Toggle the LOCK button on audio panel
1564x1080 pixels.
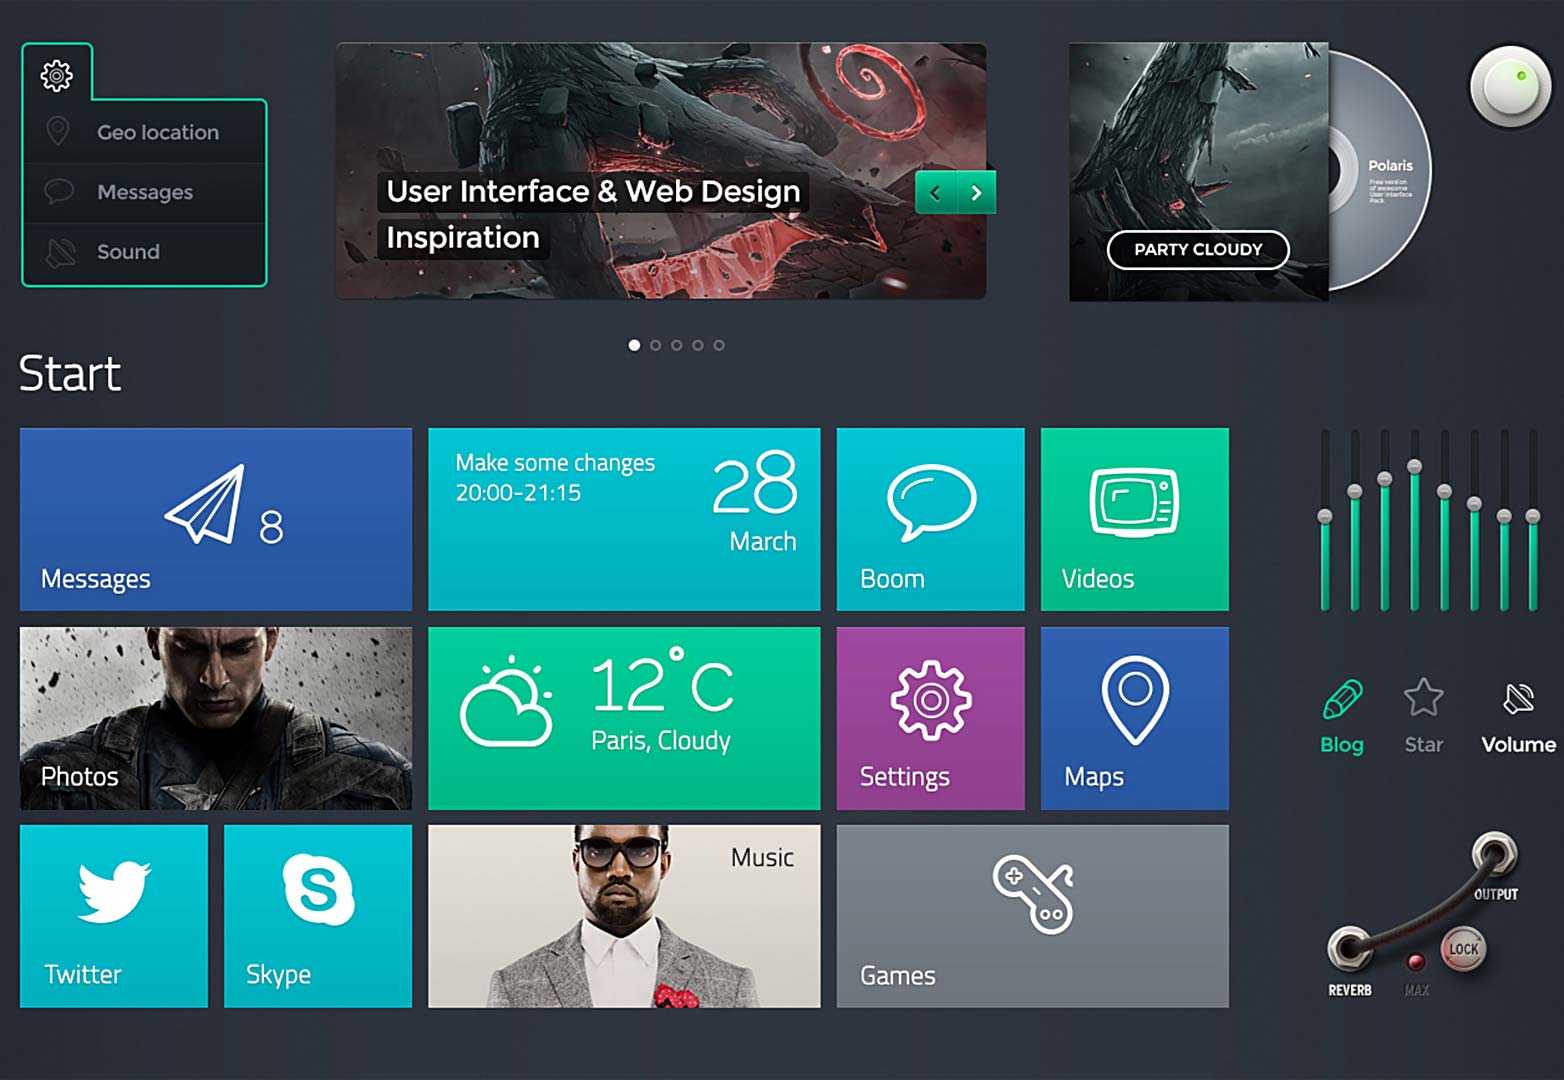click(x=1463, y=949)
